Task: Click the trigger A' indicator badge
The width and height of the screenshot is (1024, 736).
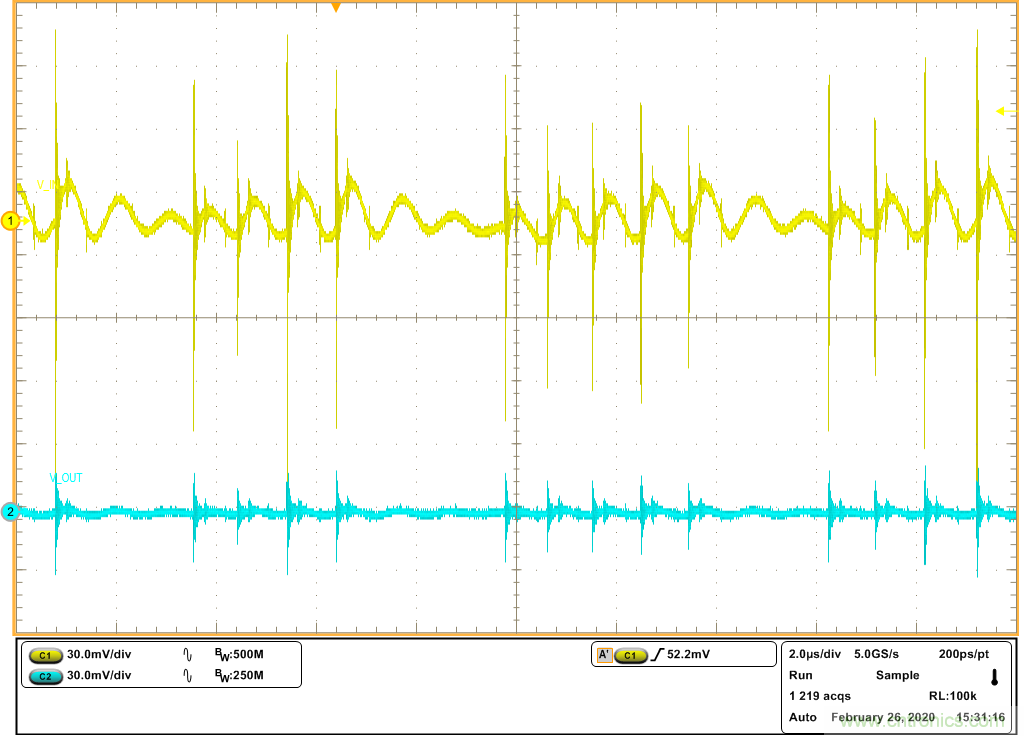Action: pos(603,655)
